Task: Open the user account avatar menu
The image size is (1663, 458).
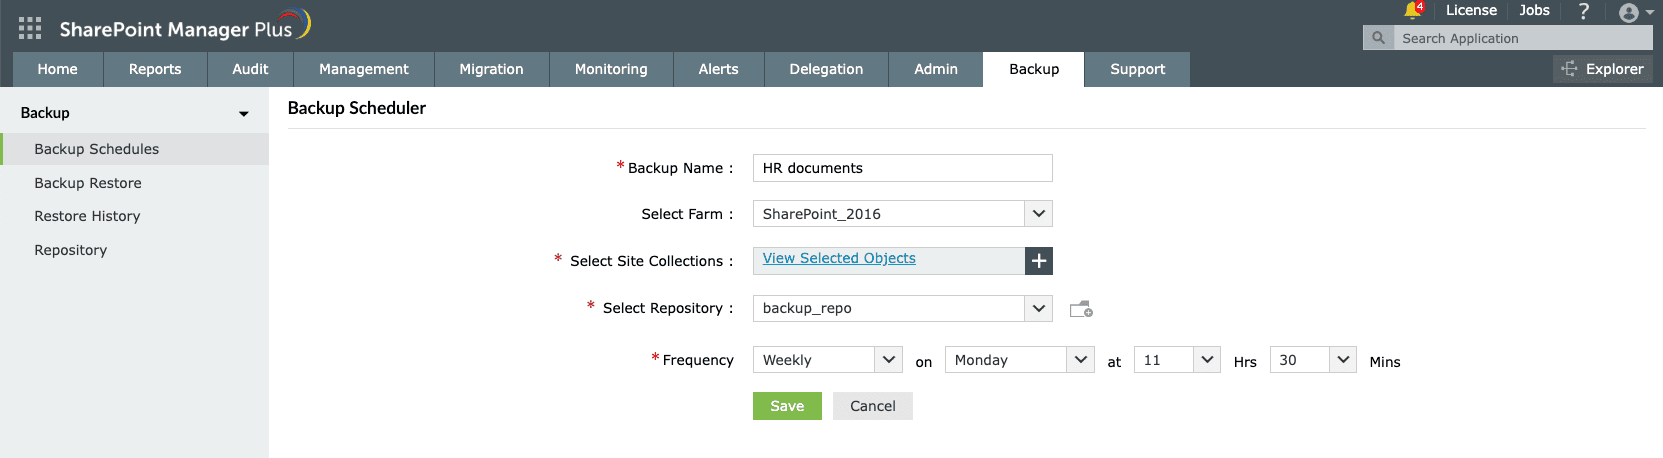Action: pyautogui.click(x=1635, y=12)
